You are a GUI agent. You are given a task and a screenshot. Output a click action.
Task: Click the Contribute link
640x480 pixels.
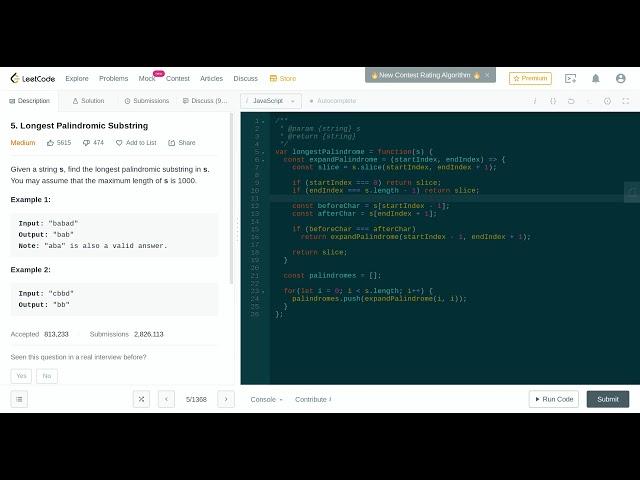[313, 399]
